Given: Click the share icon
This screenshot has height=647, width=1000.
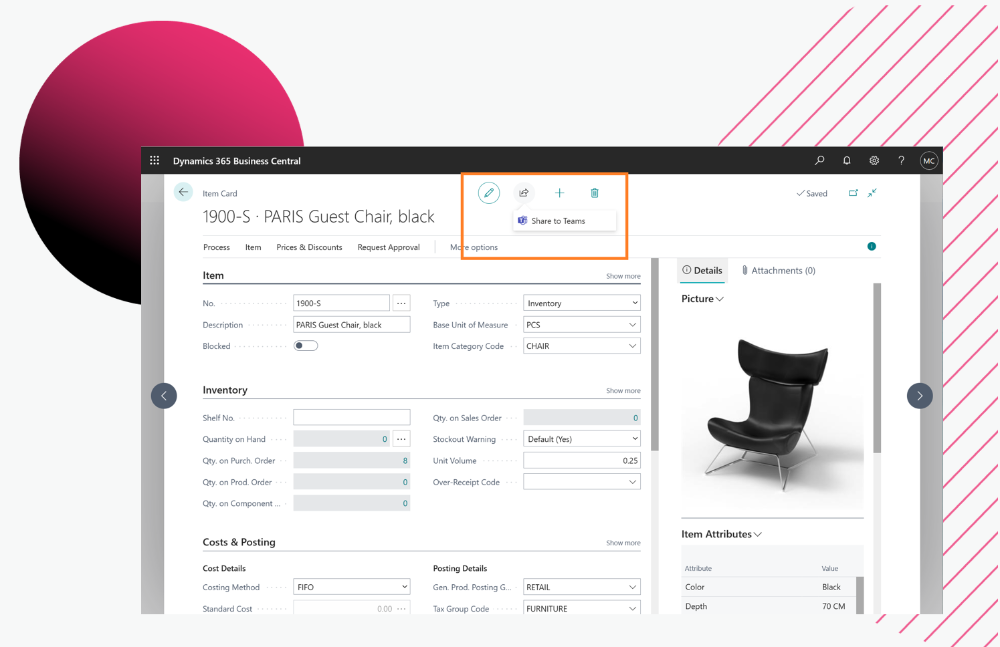Looking at the screenshot, I should pos(524,193).
